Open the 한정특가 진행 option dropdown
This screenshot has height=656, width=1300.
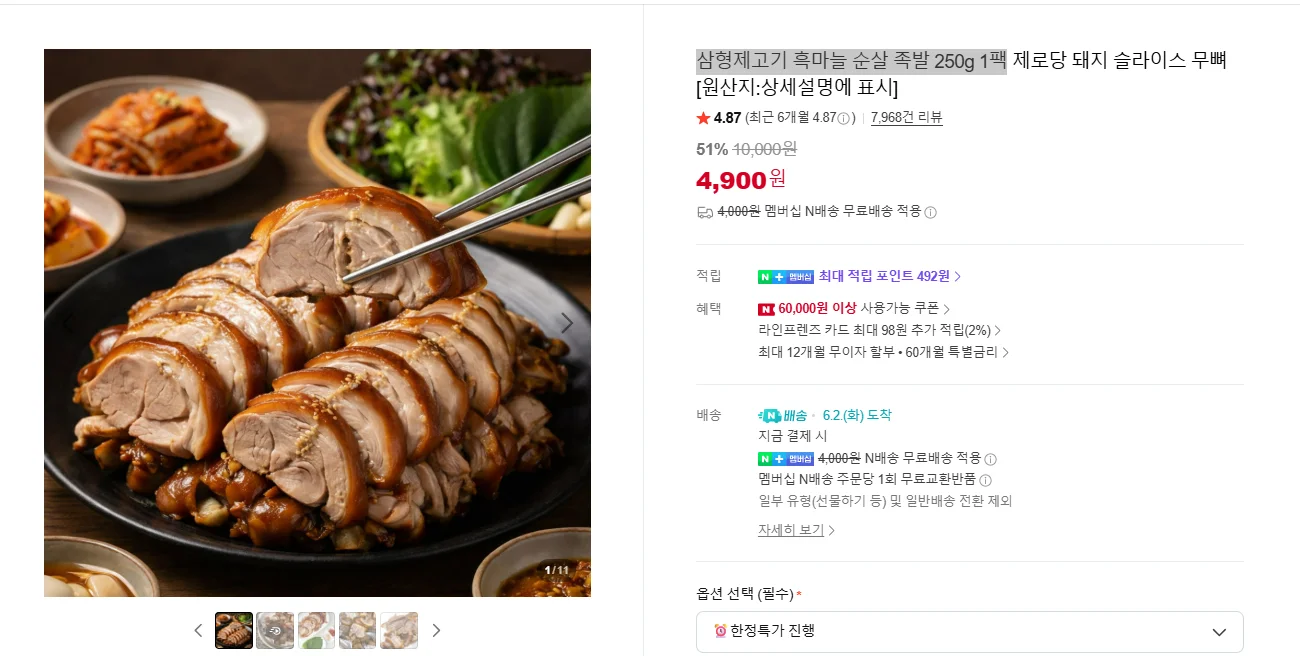(x=969, y=631)
